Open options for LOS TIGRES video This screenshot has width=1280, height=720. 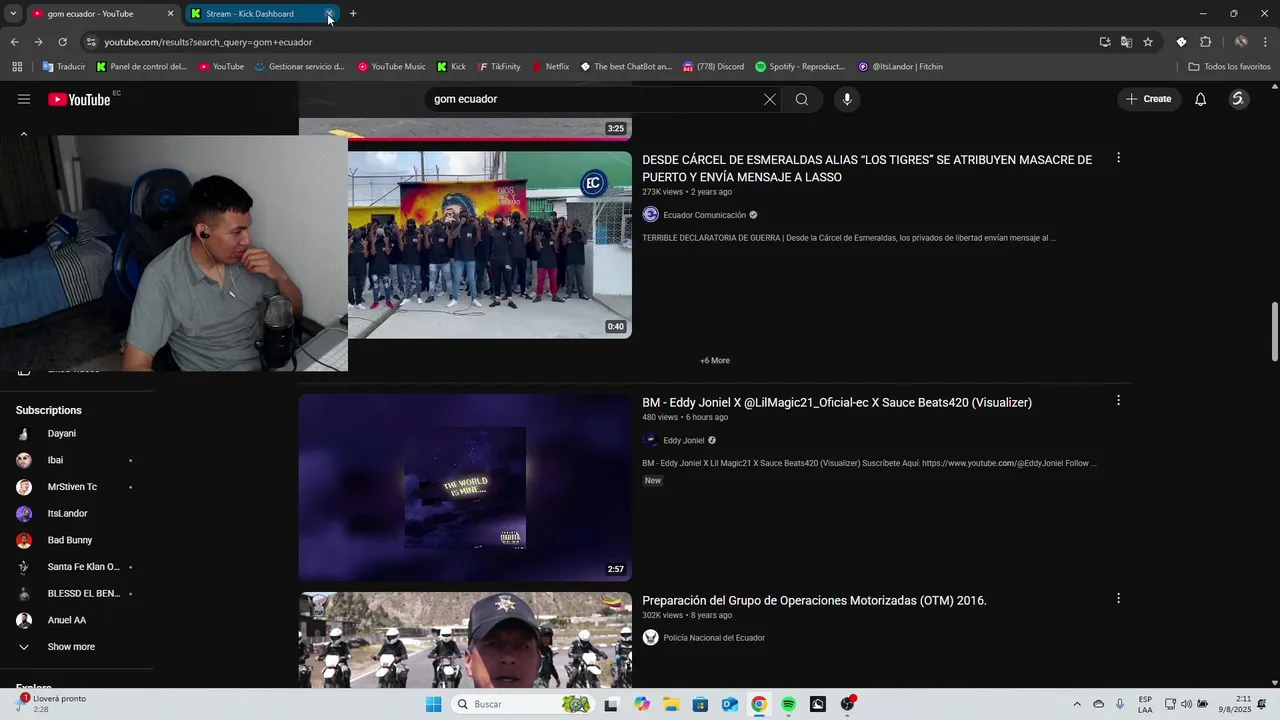1118,158
